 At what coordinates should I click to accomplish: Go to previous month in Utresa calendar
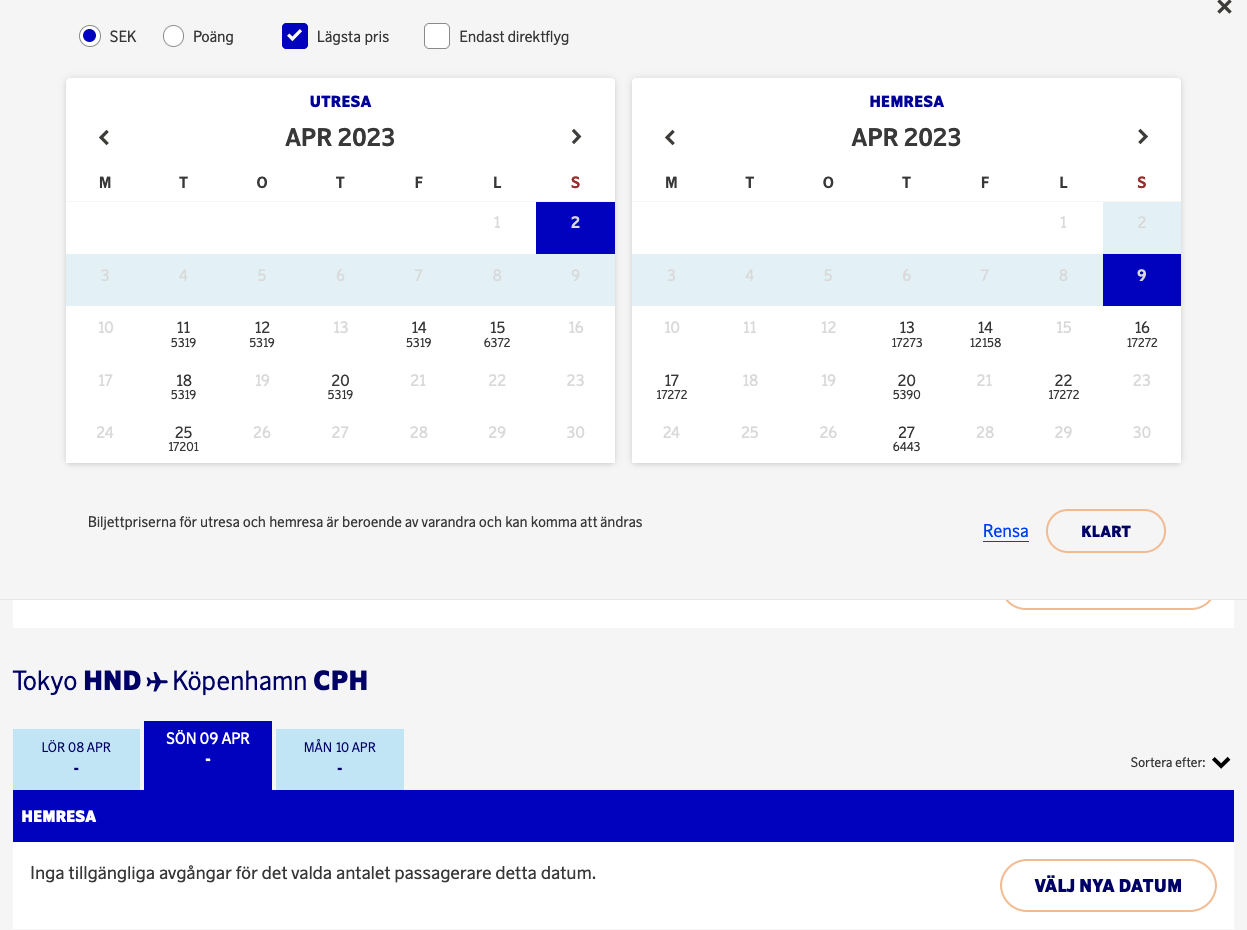pos(104,137)
